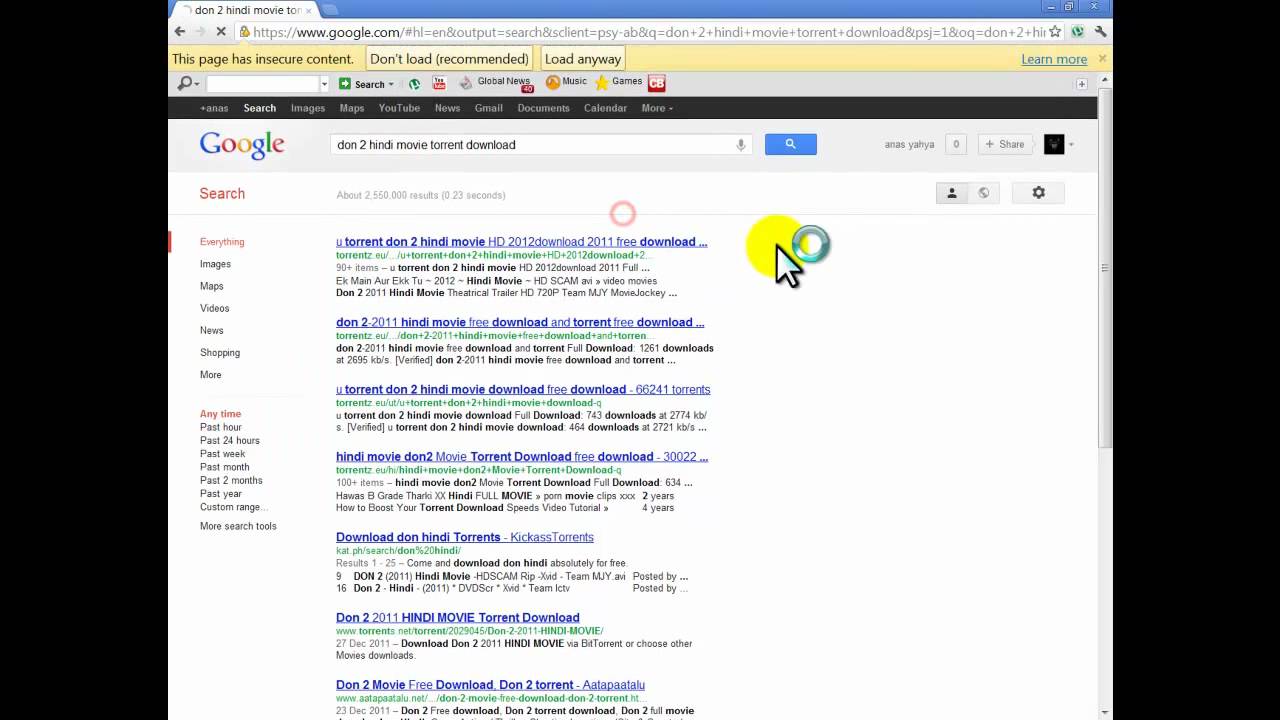Click Don't load (recommended)

(x=449, y=59)
